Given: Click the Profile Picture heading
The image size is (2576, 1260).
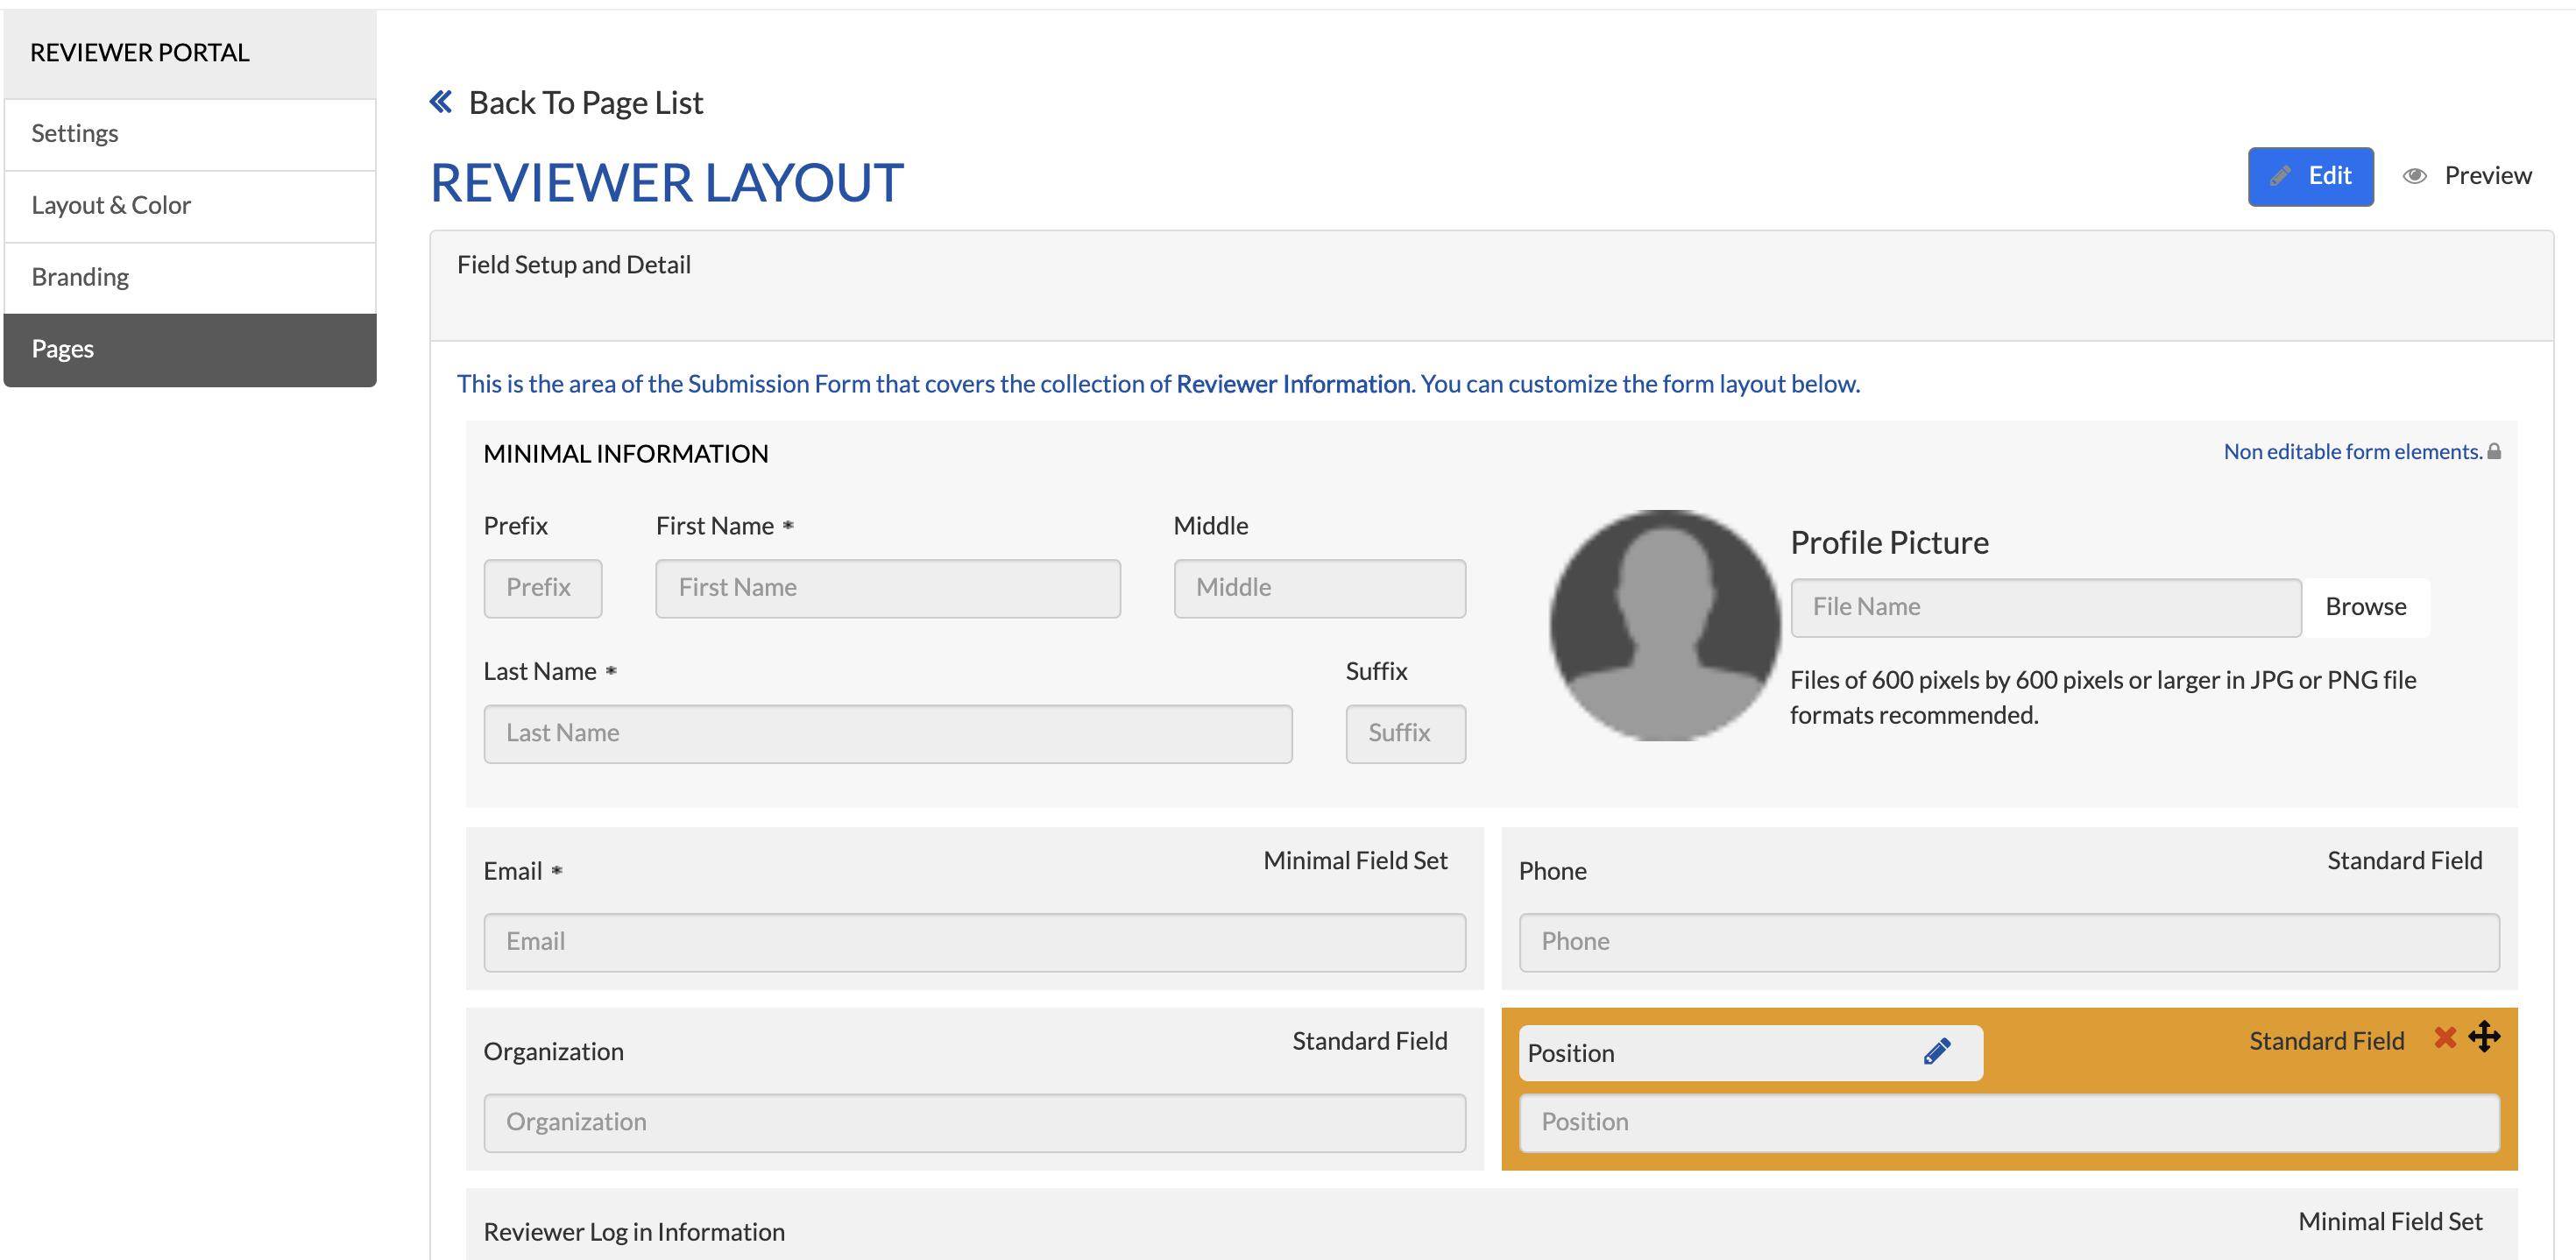Looking at the screenshot, I should 1889,542.
